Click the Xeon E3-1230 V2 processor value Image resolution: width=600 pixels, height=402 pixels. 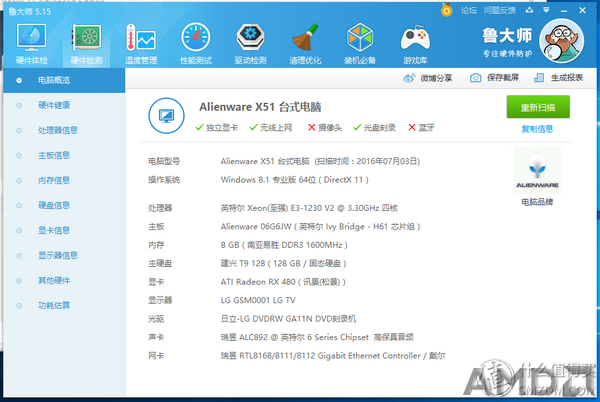309,208
